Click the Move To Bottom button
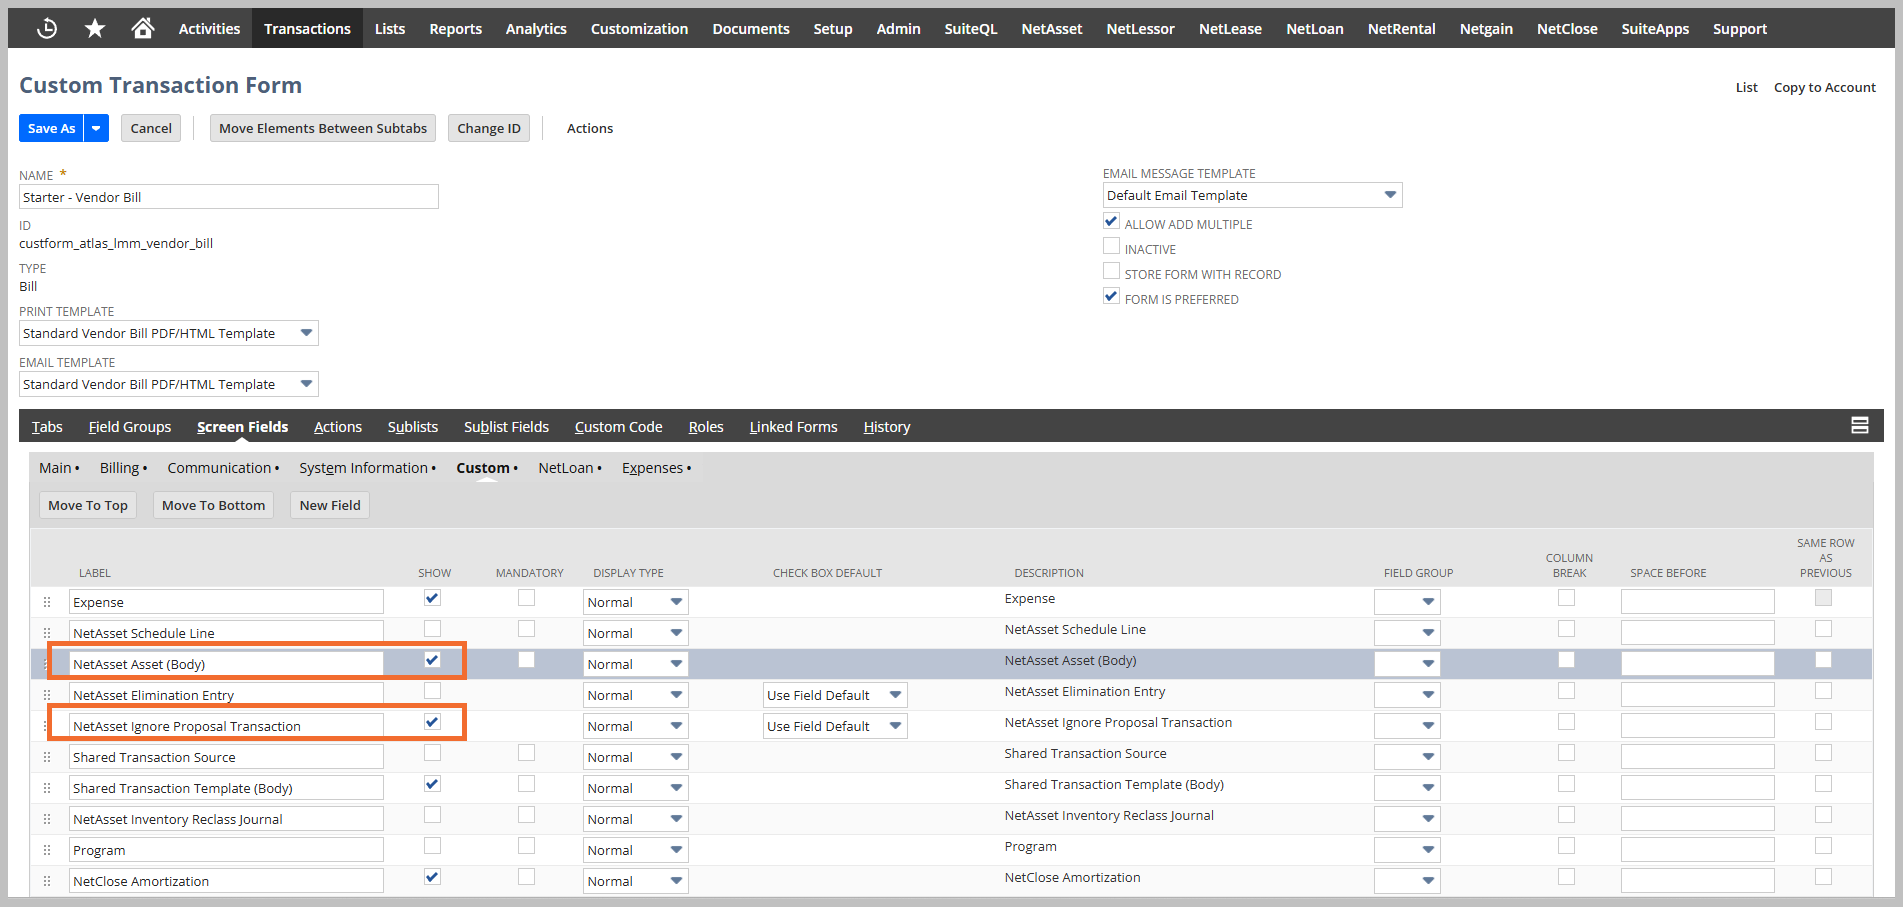 (x=213, y=505)
